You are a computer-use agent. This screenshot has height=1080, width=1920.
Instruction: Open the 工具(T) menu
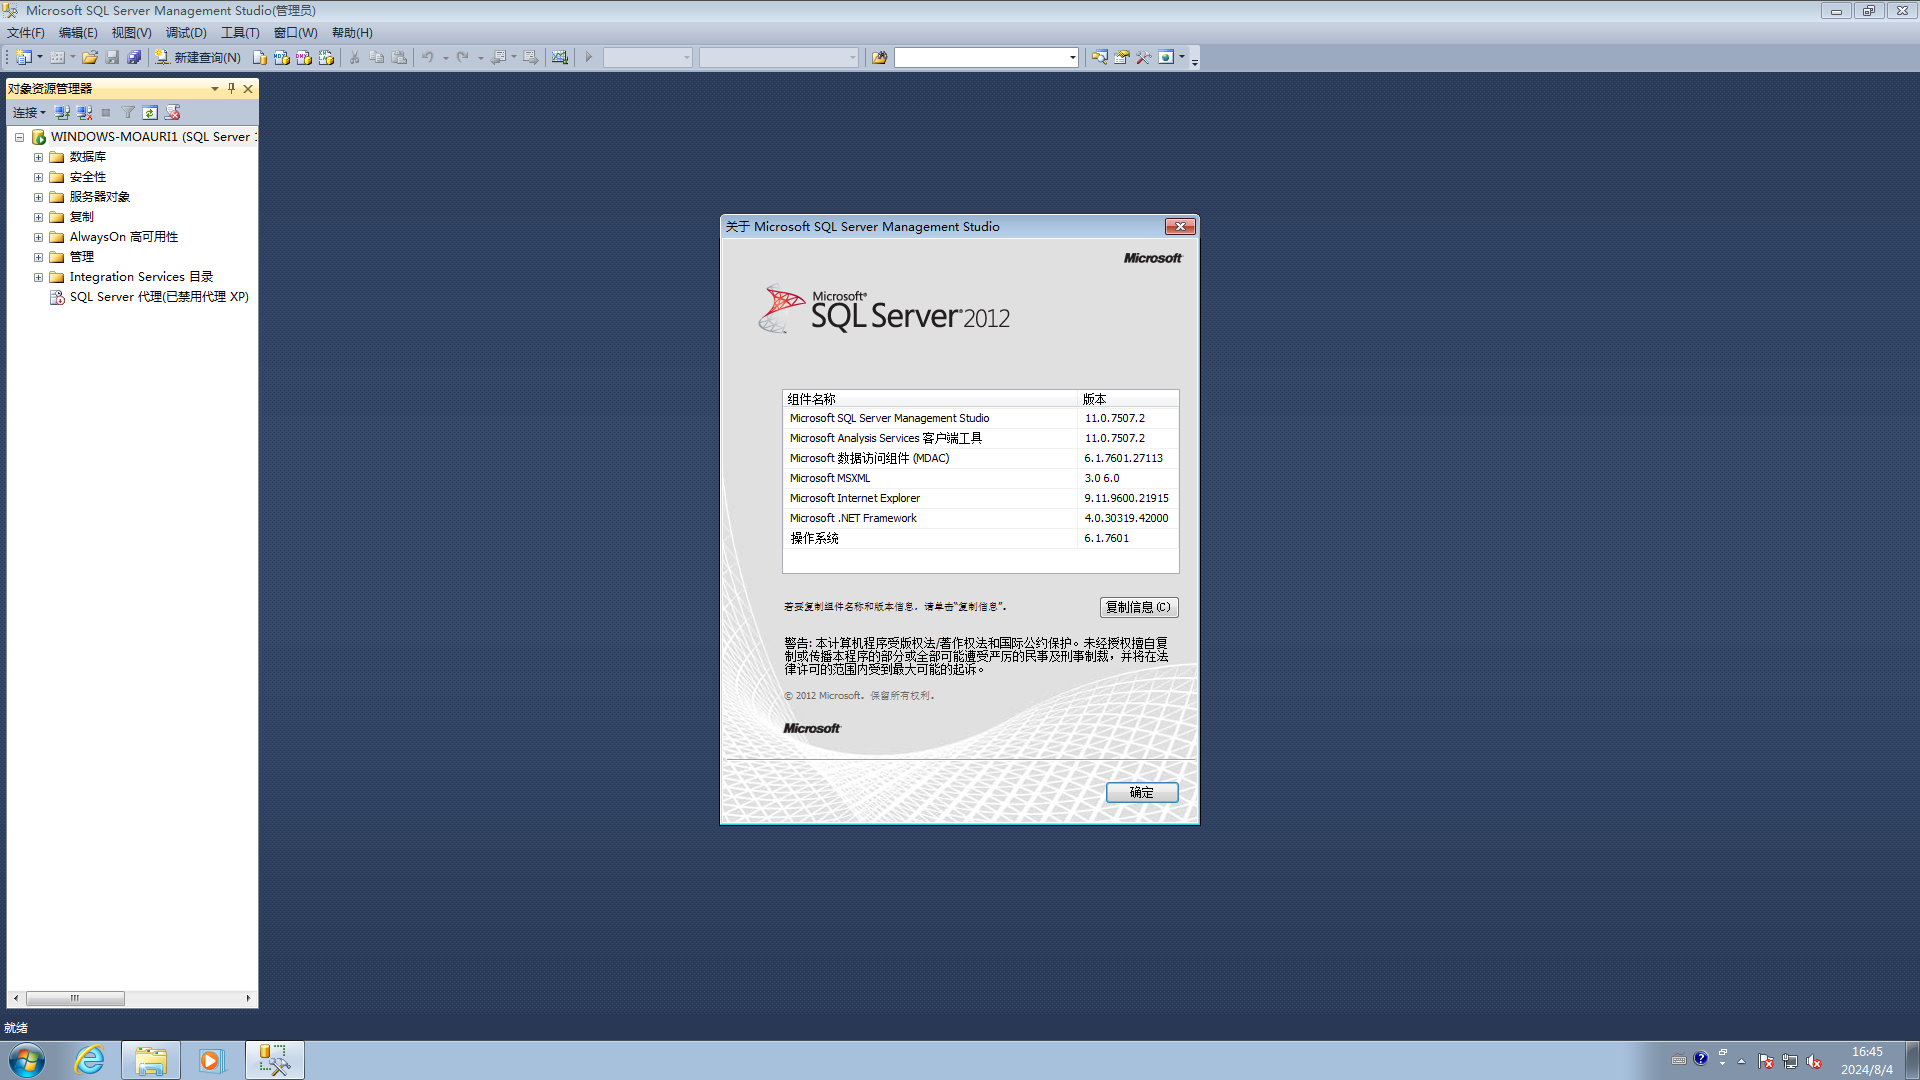(240, 33)
